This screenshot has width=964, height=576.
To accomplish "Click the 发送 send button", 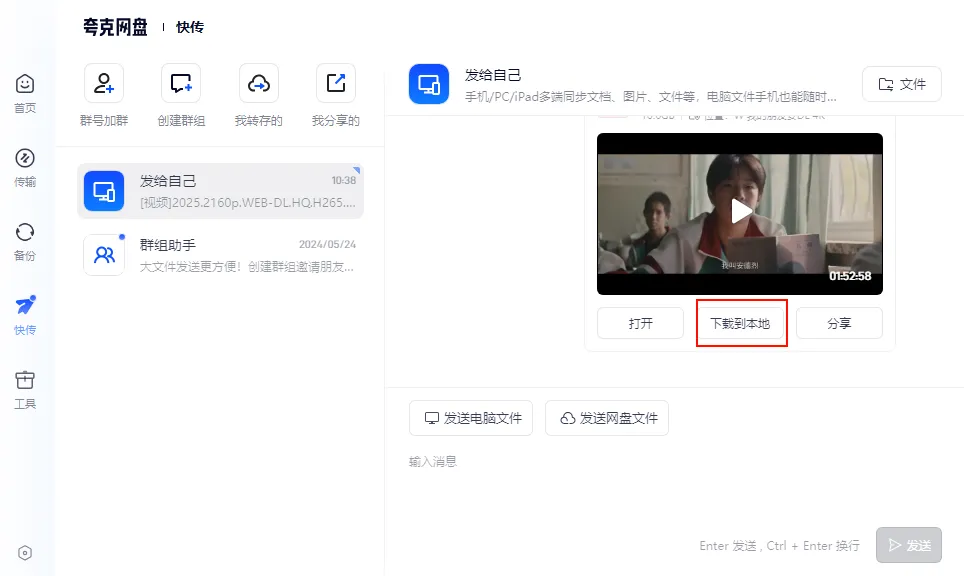I will click(909, 545).
